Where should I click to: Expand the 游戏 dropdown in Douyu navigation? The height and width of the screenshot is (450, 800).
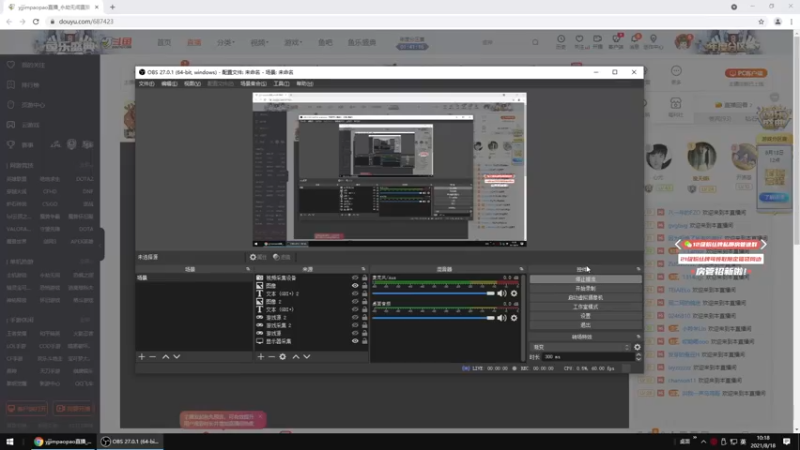point(293,42)
